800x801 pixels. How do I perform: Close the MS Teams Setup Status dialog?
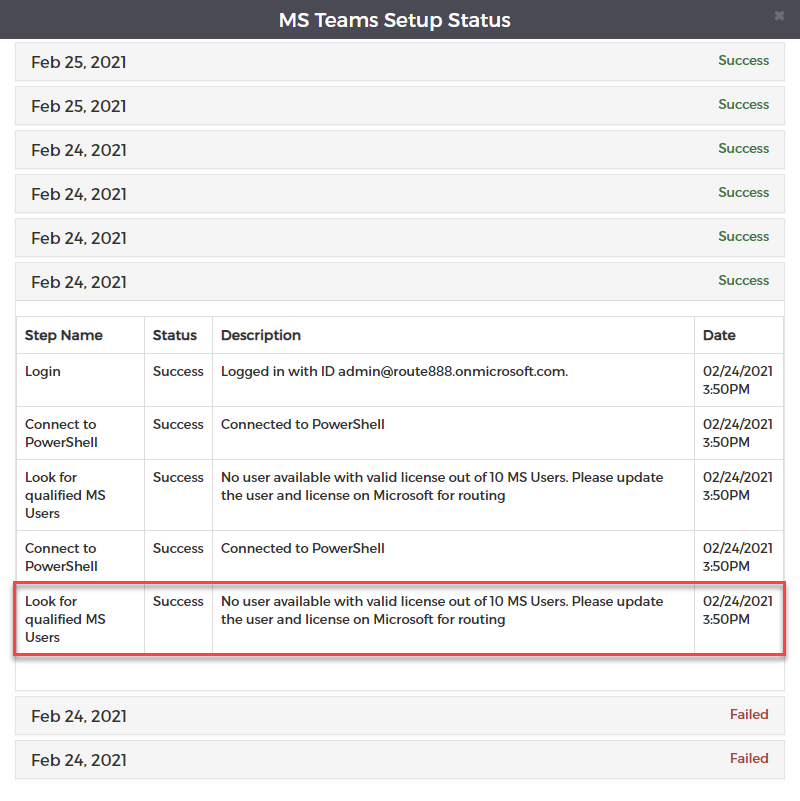(x=779, y=16)
